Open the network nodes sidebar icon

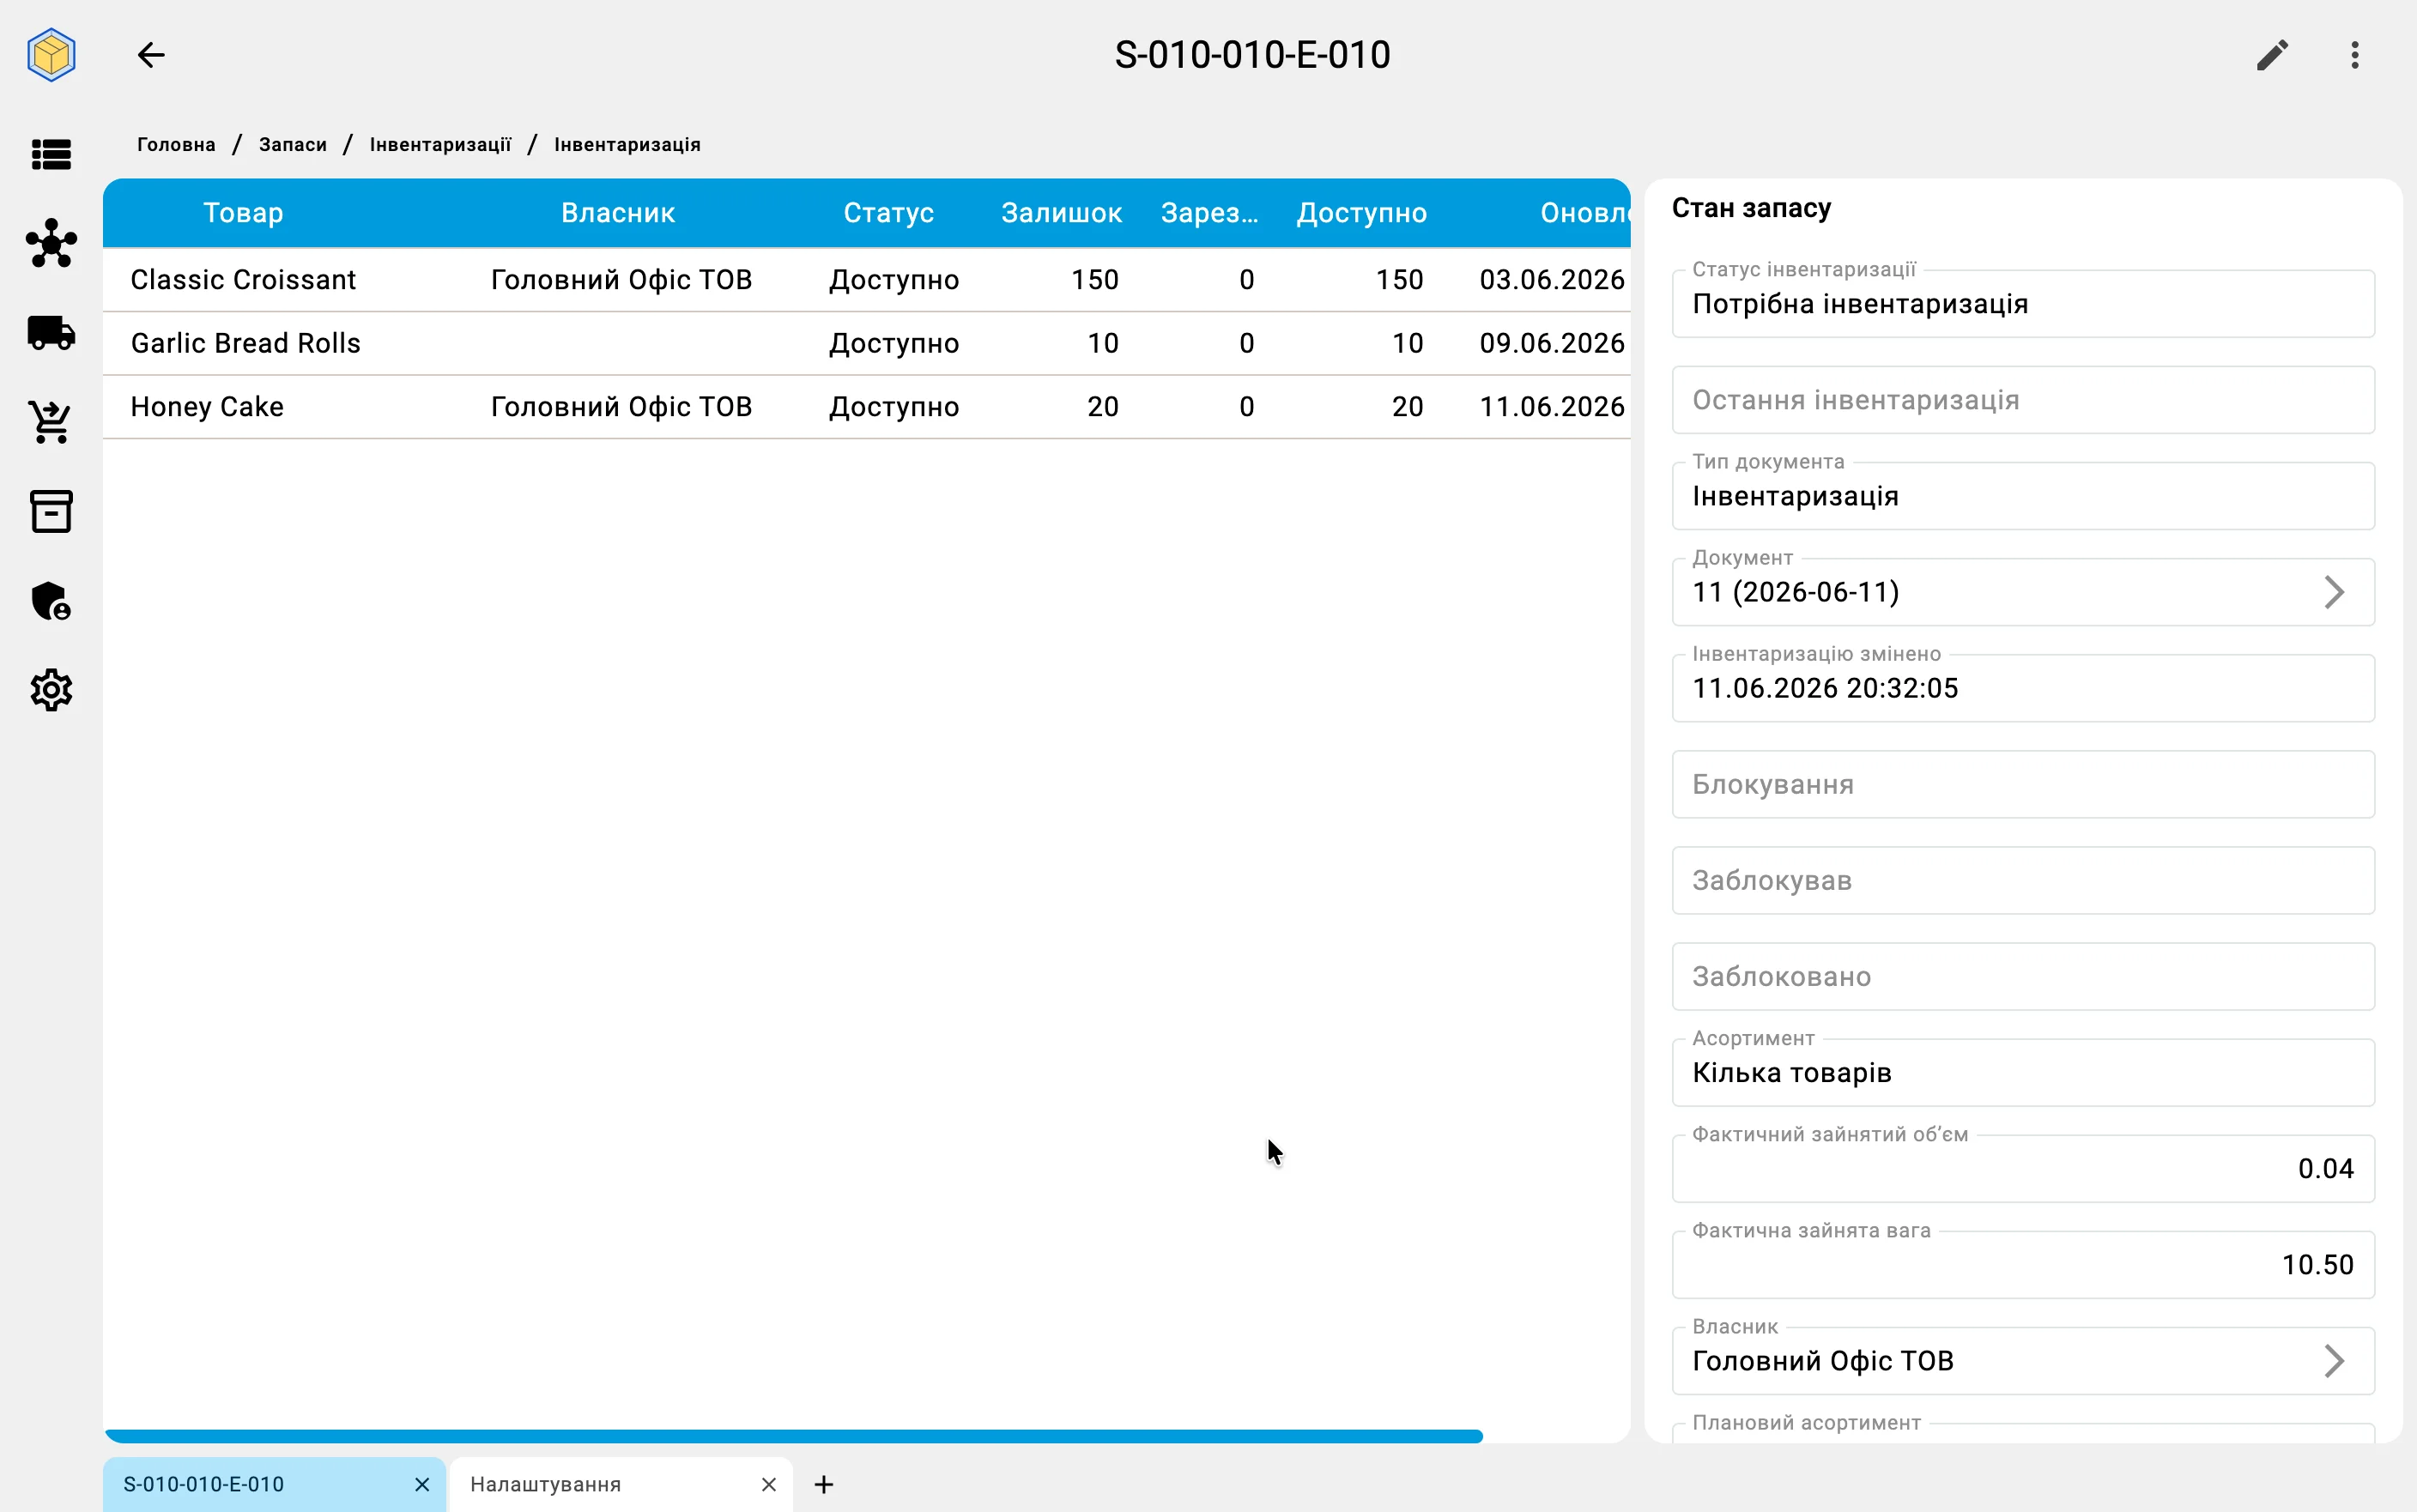click(51, 243)
